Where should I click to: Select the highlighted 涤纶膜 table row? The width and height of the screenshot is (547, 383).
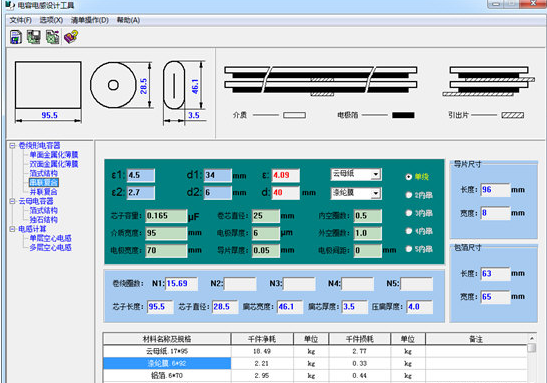[x=315, y=363]
